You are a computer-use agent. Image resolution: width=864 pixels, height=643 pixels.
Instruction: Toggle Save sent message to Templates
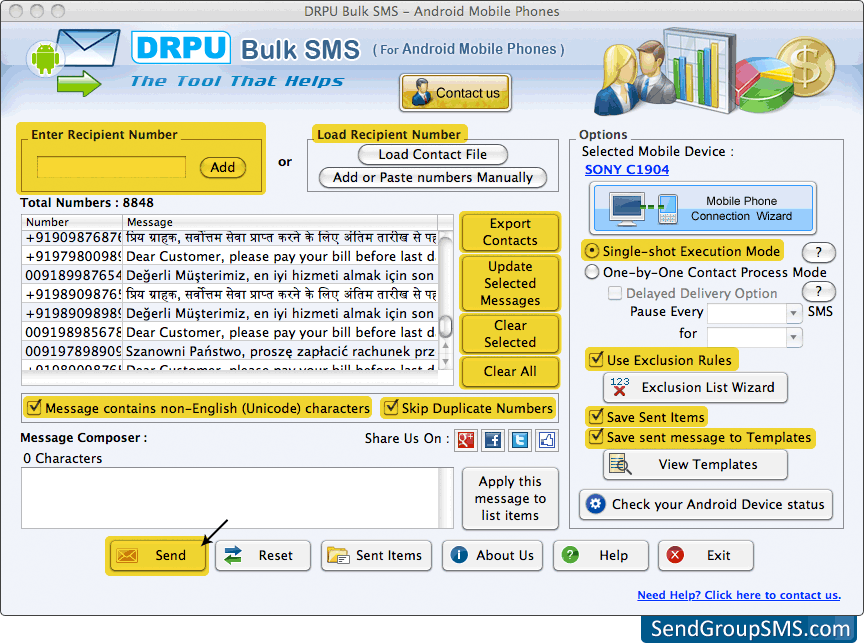pos(596,436)
